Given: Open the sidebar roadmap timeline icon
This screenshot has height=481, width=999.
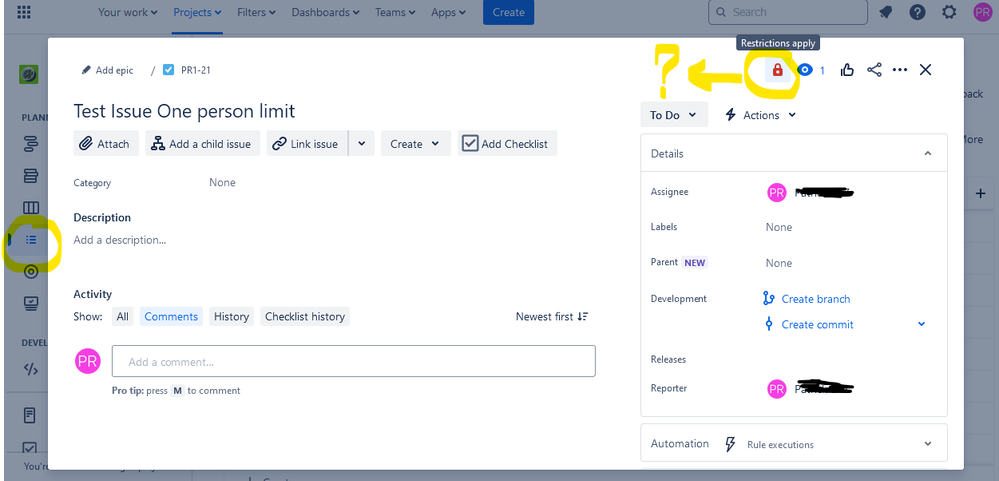Looking at the screenshot, I should [x=31, y=144].
